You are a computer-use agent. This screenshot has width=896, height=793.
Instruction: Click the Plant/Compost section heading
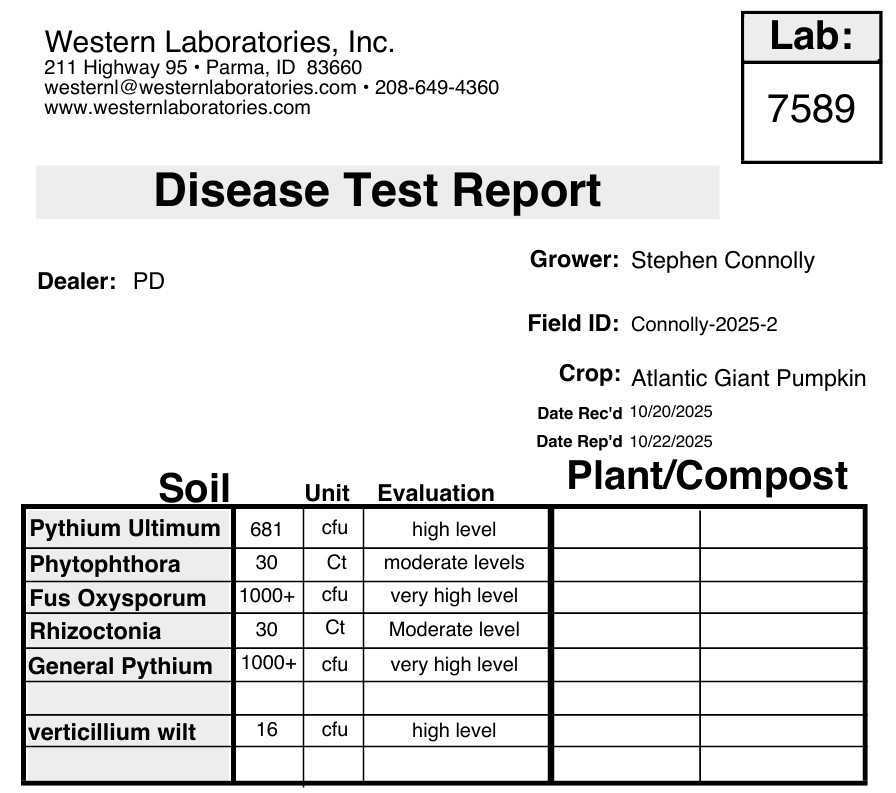click(707, 475)
